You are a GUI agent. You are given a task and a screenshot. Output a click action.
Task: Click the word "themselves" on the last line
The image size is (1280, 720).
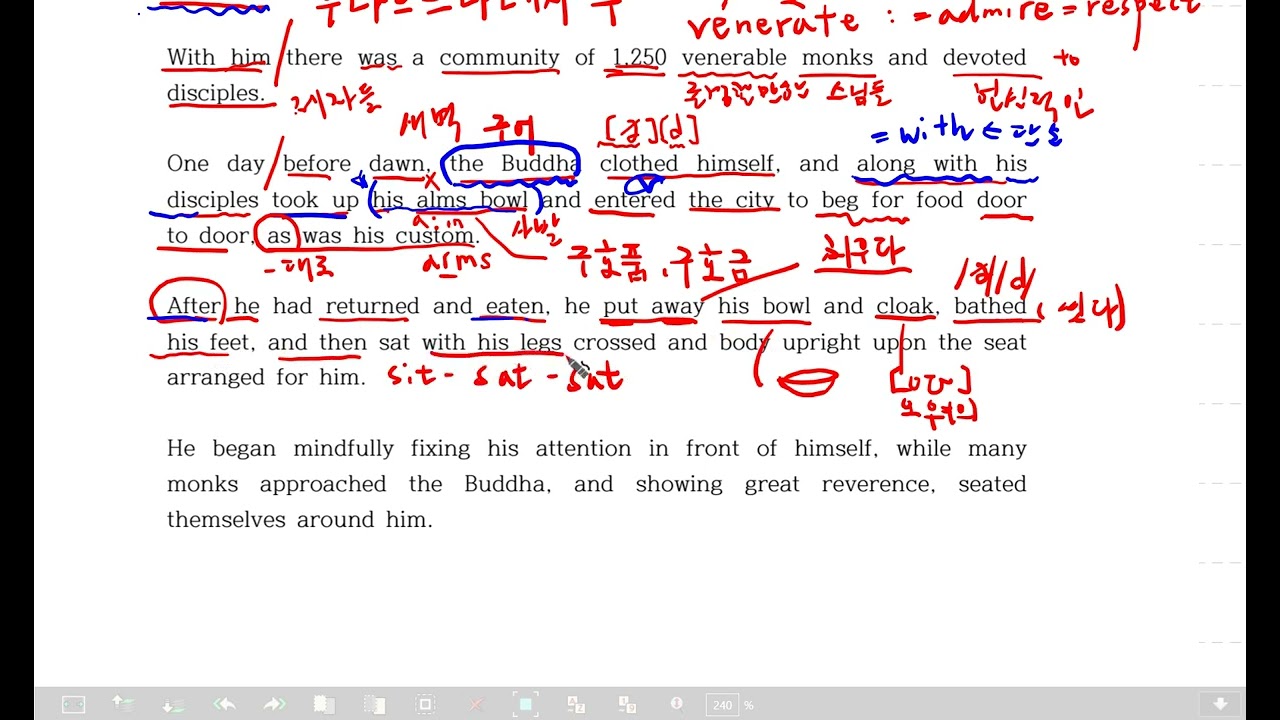(x=226, y=520)
